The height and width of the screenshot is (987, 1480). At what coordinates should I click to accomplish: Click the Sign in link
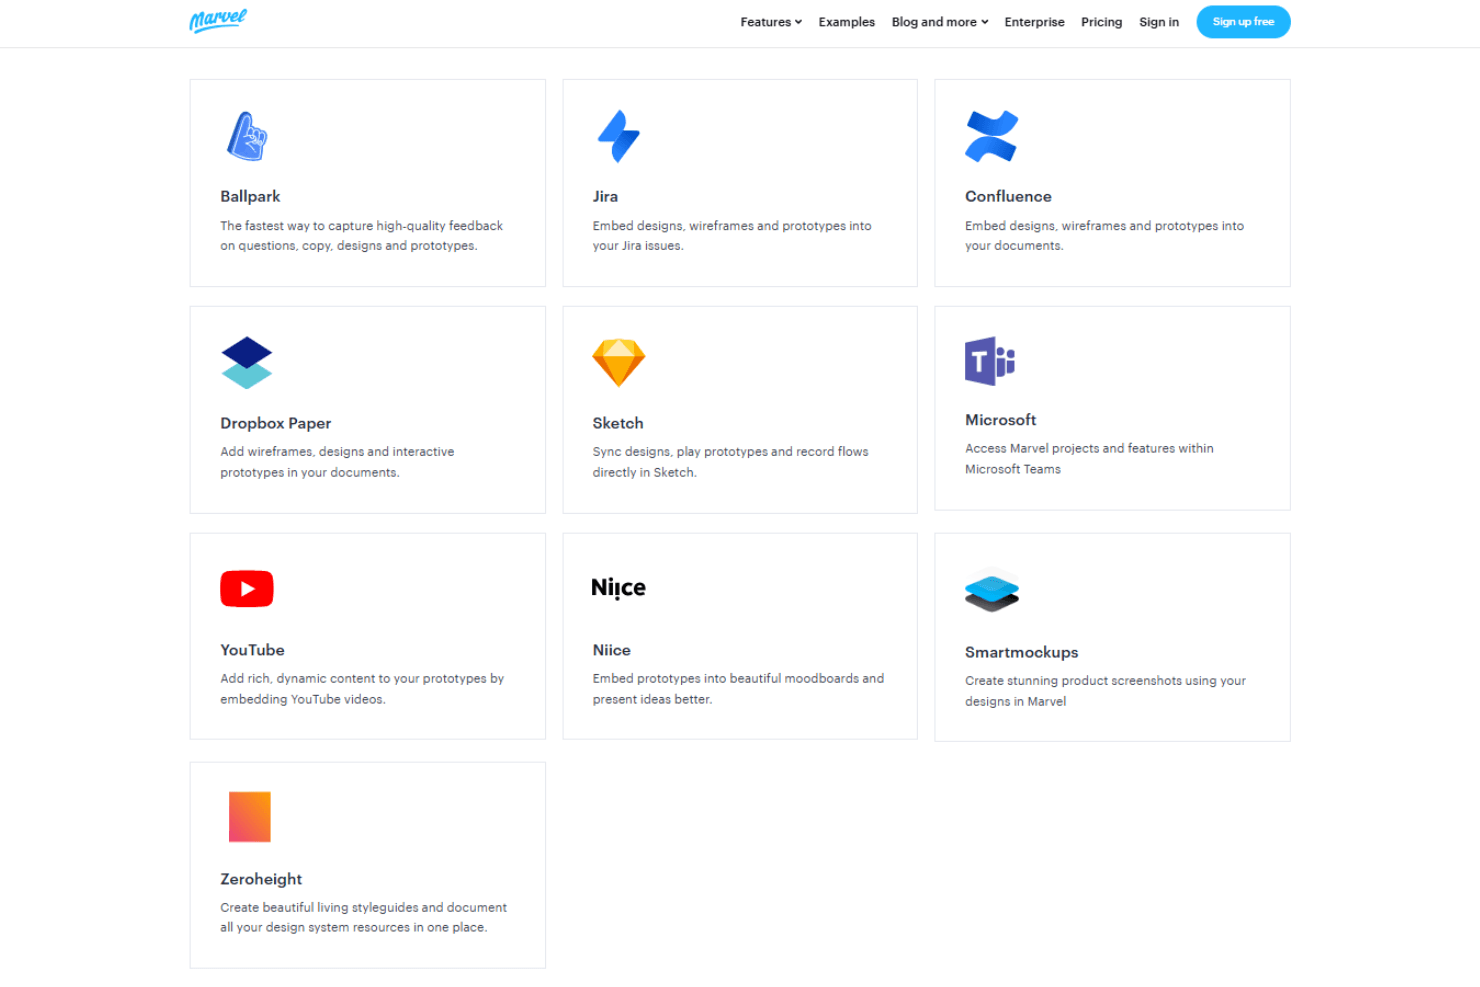coord(1158,22)
